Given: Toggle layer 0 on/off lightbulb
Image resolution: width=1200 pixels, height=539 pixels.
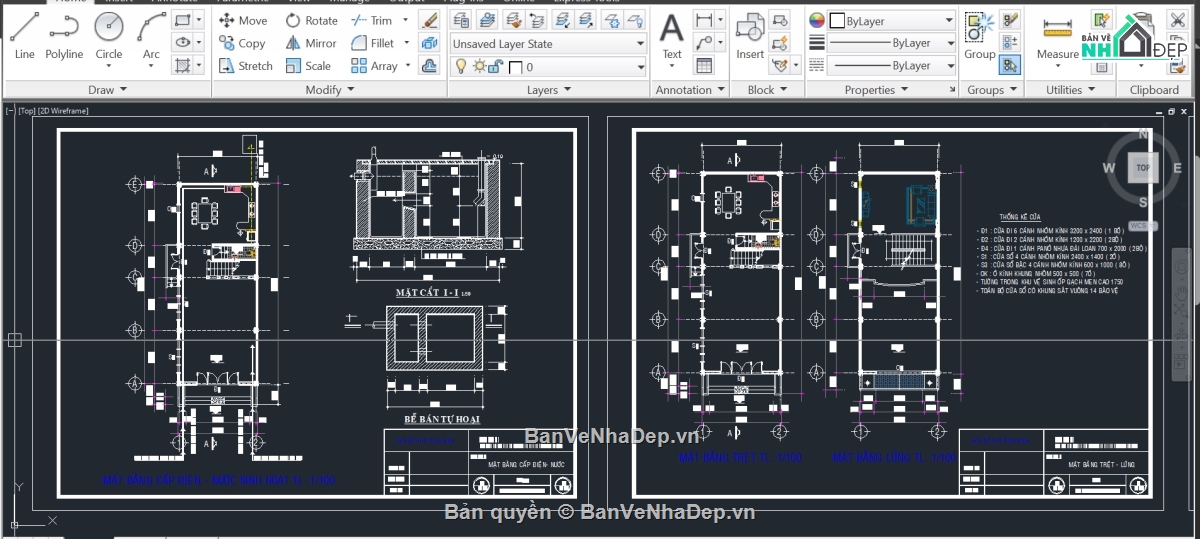Looking at the screenshot, I should (461, 66).
